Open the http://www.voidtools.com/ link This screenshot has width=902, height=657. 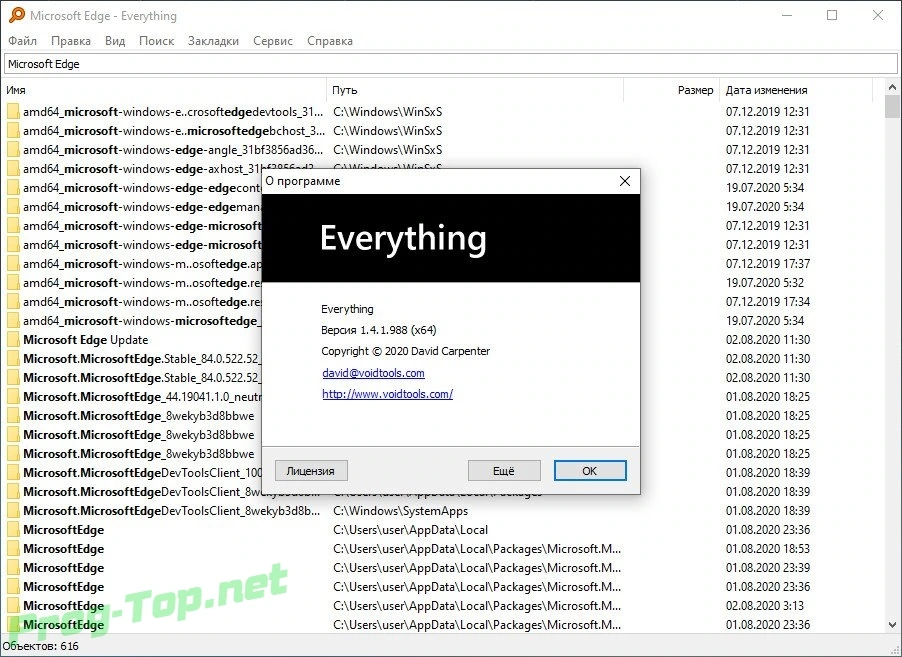[x=388, y=394]
